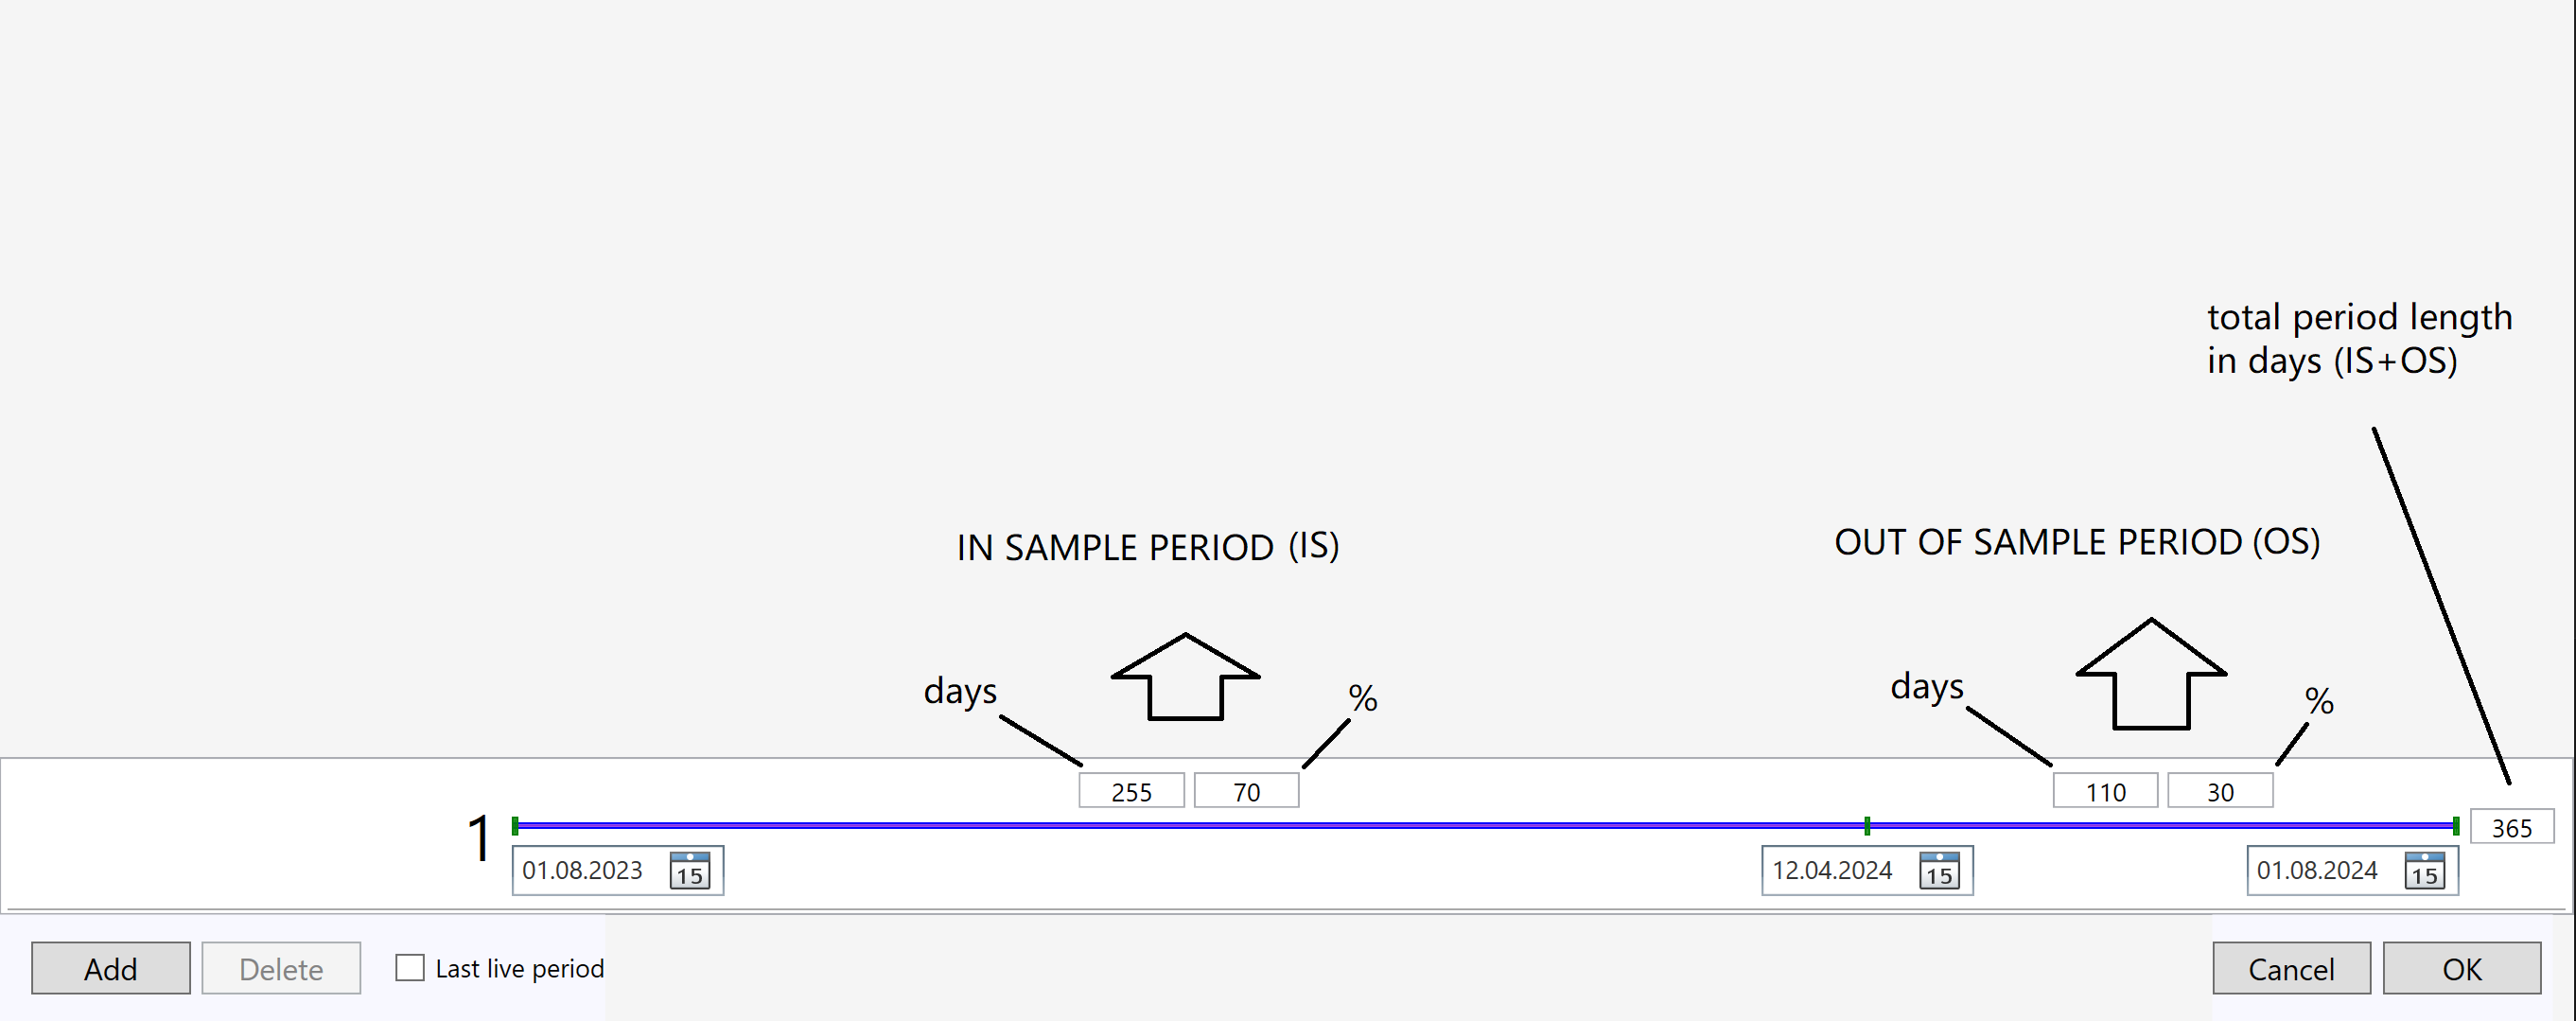Click the blue timeline bar's in-sample segment
Viewport: 2576px width, 1021px height.
coord(1190,826)
